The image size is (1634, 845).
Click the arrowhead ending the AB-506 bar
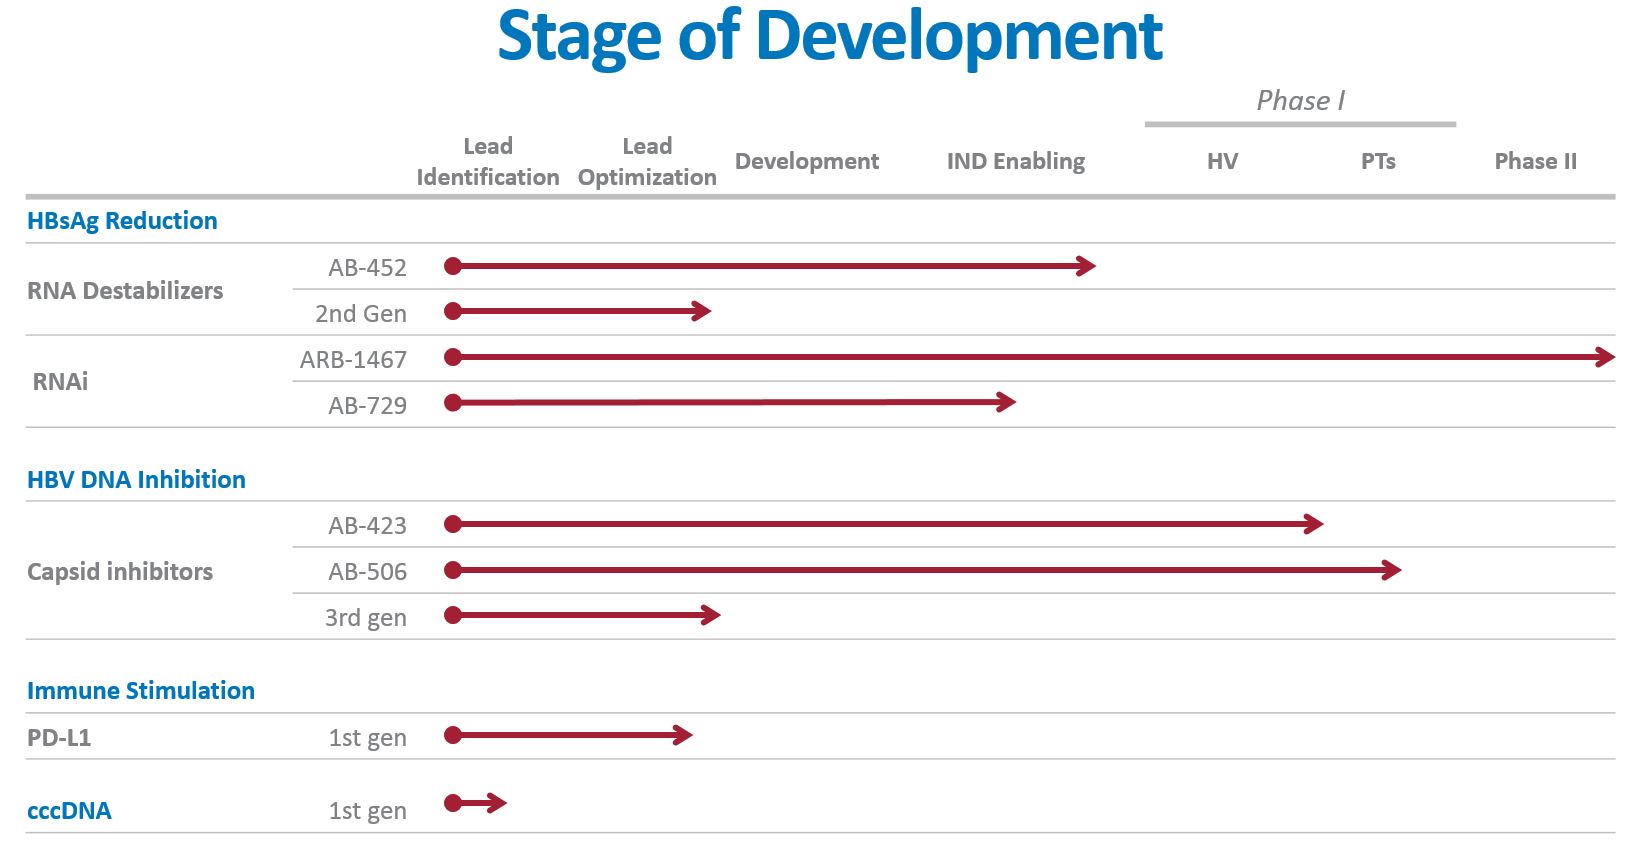click(1391, 570)
